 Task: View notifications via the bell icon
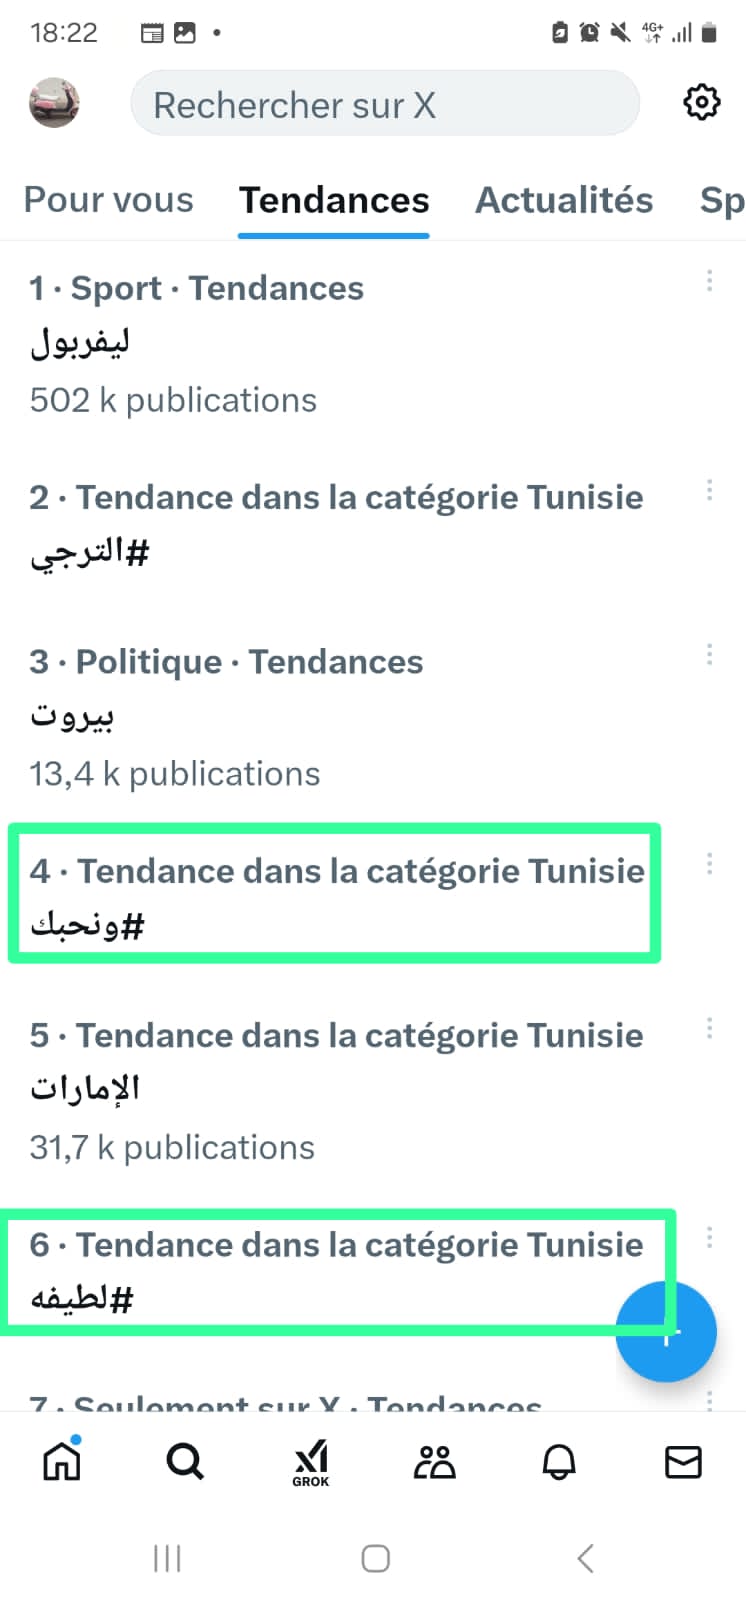pos(559,1462)
